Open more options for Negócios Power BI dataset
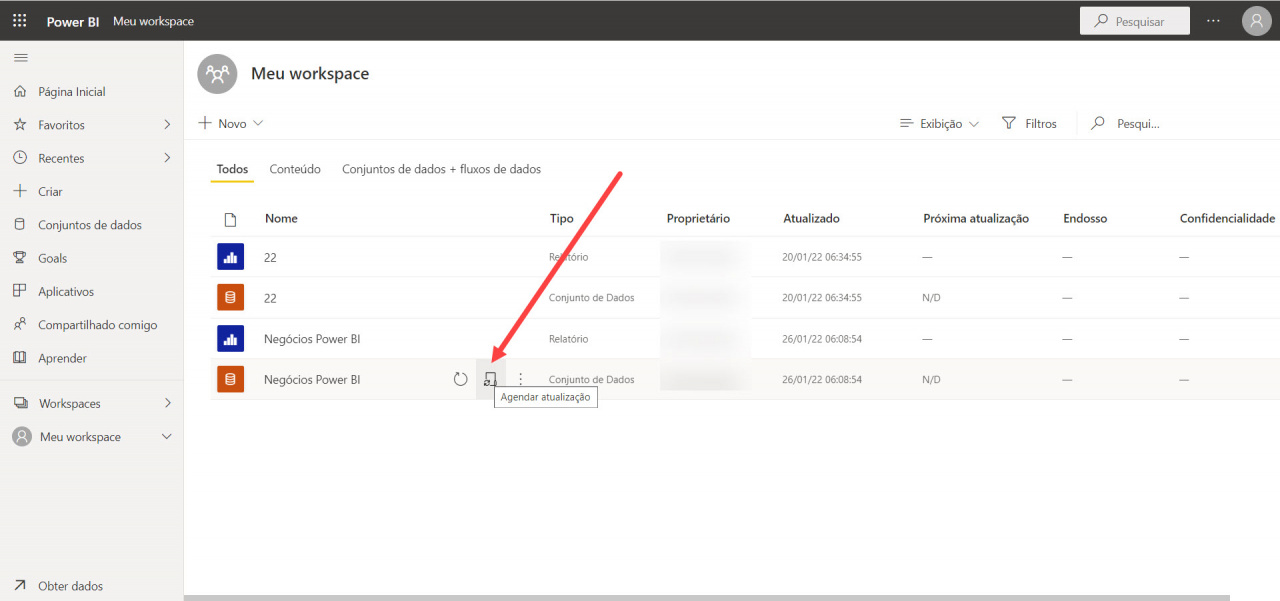This screenshot has width=1280, height=601. point(519,378)
